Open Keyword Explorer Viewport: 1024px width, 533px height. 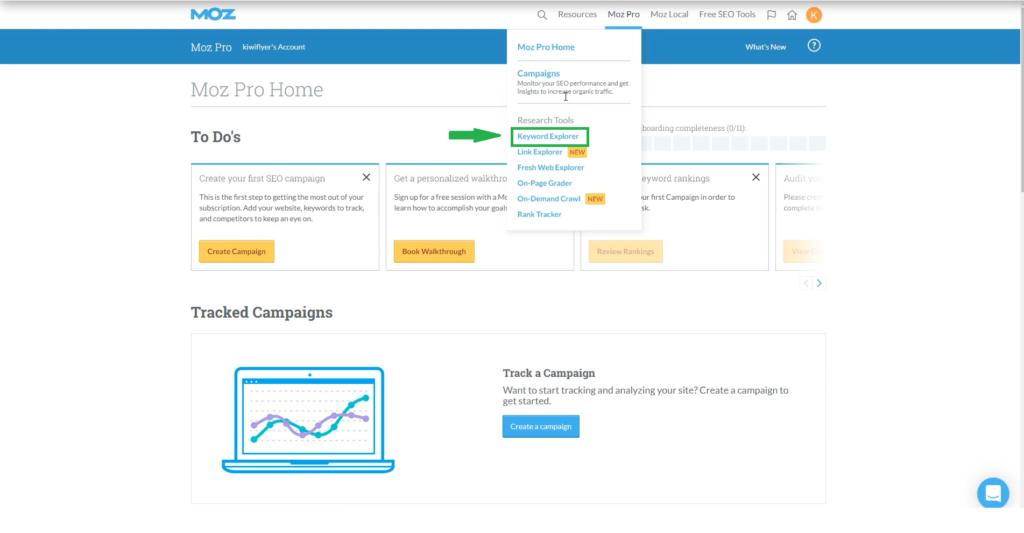548,137
